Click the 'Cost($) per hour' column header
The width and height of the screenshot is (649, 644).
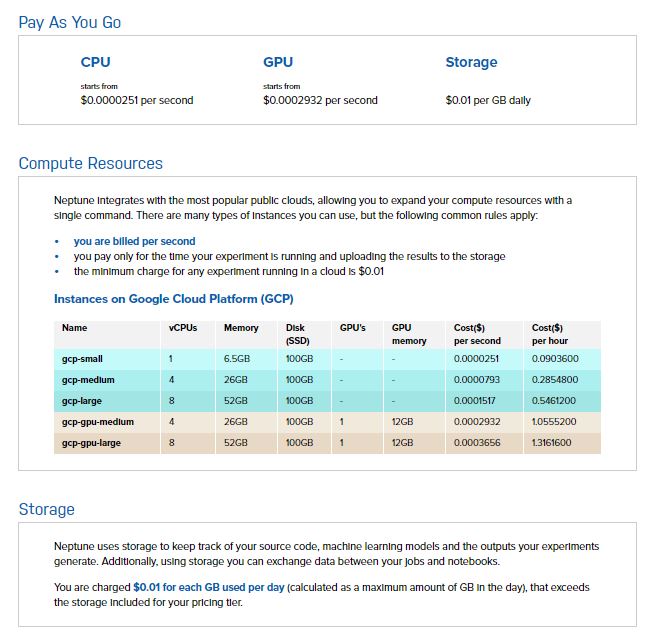point(548,335)
